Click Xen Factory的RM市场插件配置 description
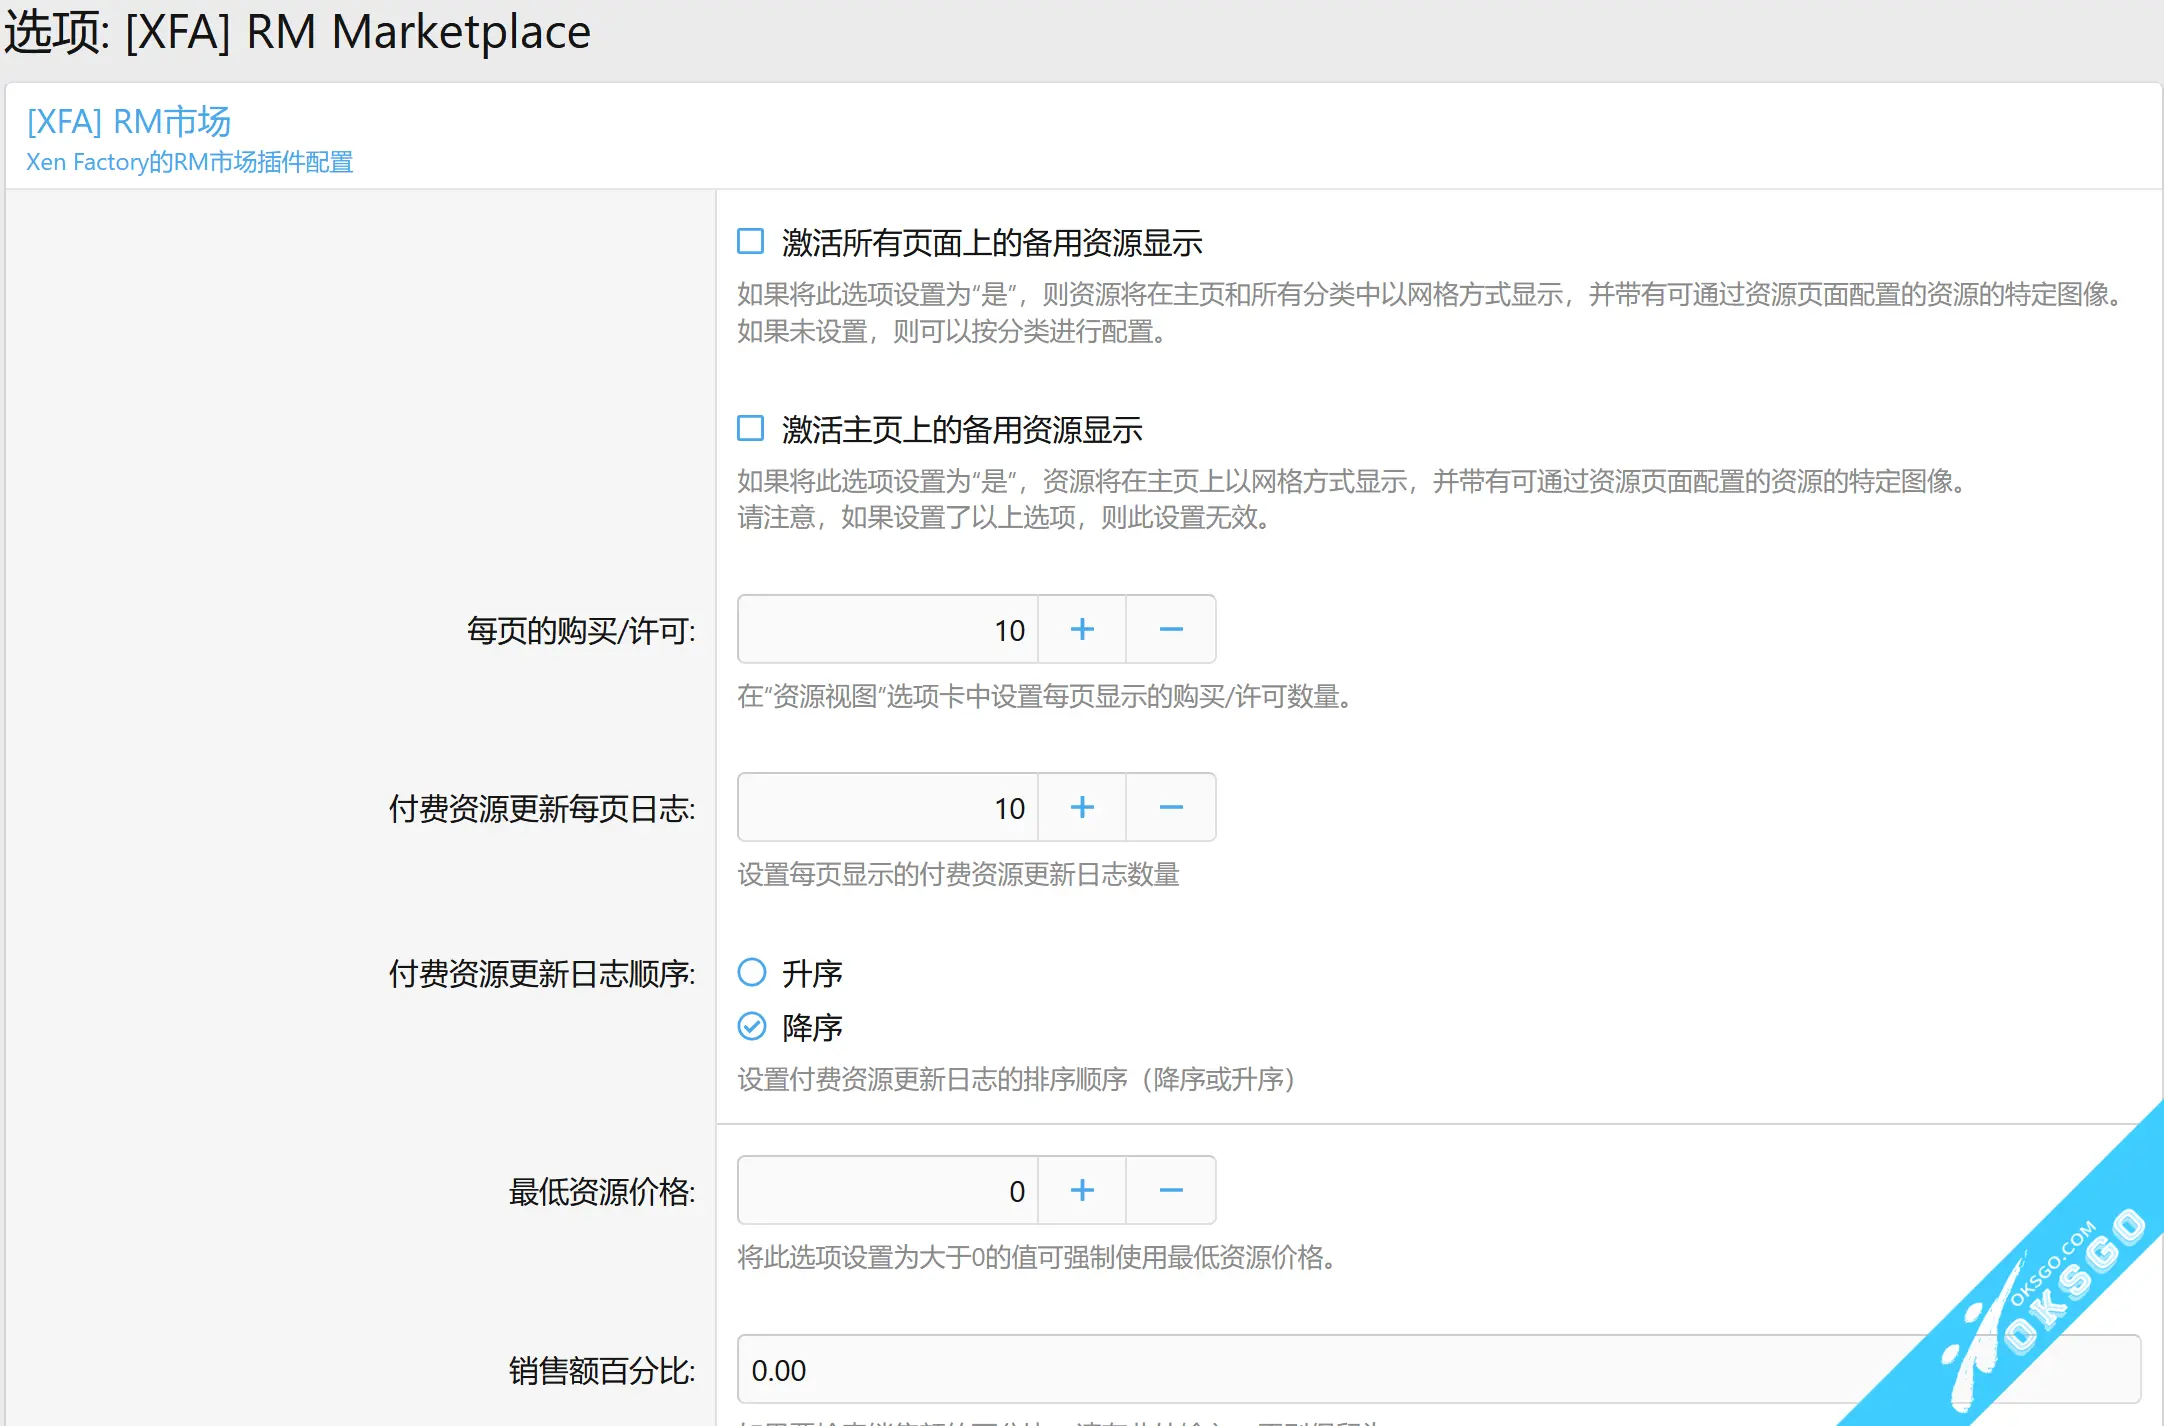The width and height of the screenshot is (2164, 1426). 190,162
